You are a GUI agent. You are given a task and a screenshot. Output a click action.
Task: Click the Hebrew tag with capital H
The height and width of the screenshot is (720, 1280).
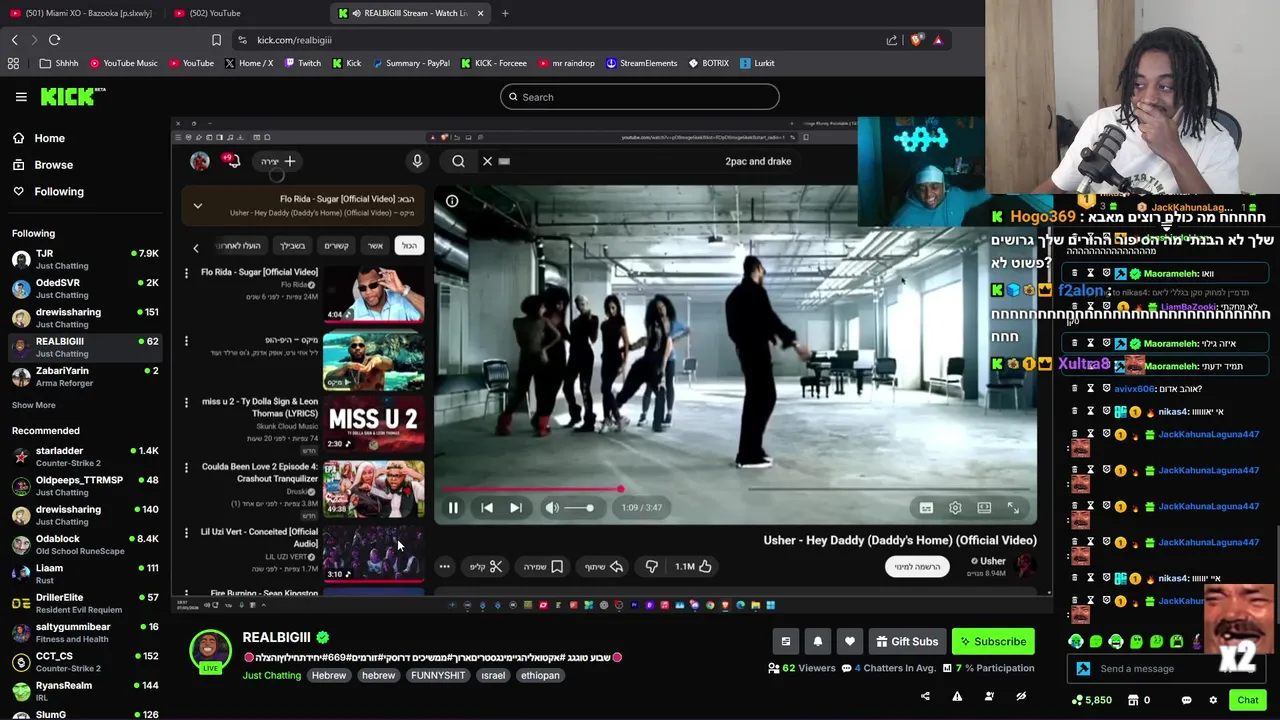pos(328,675)
